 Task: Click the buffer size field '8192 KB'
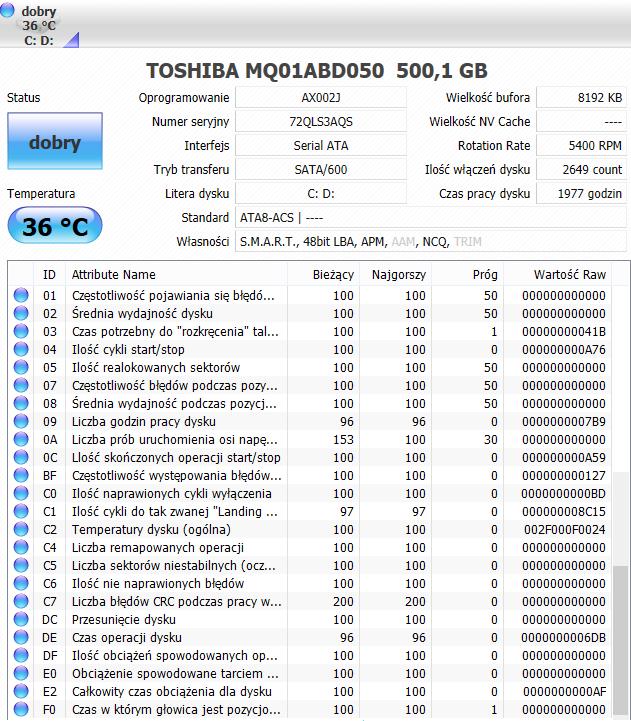coord(581,97)
